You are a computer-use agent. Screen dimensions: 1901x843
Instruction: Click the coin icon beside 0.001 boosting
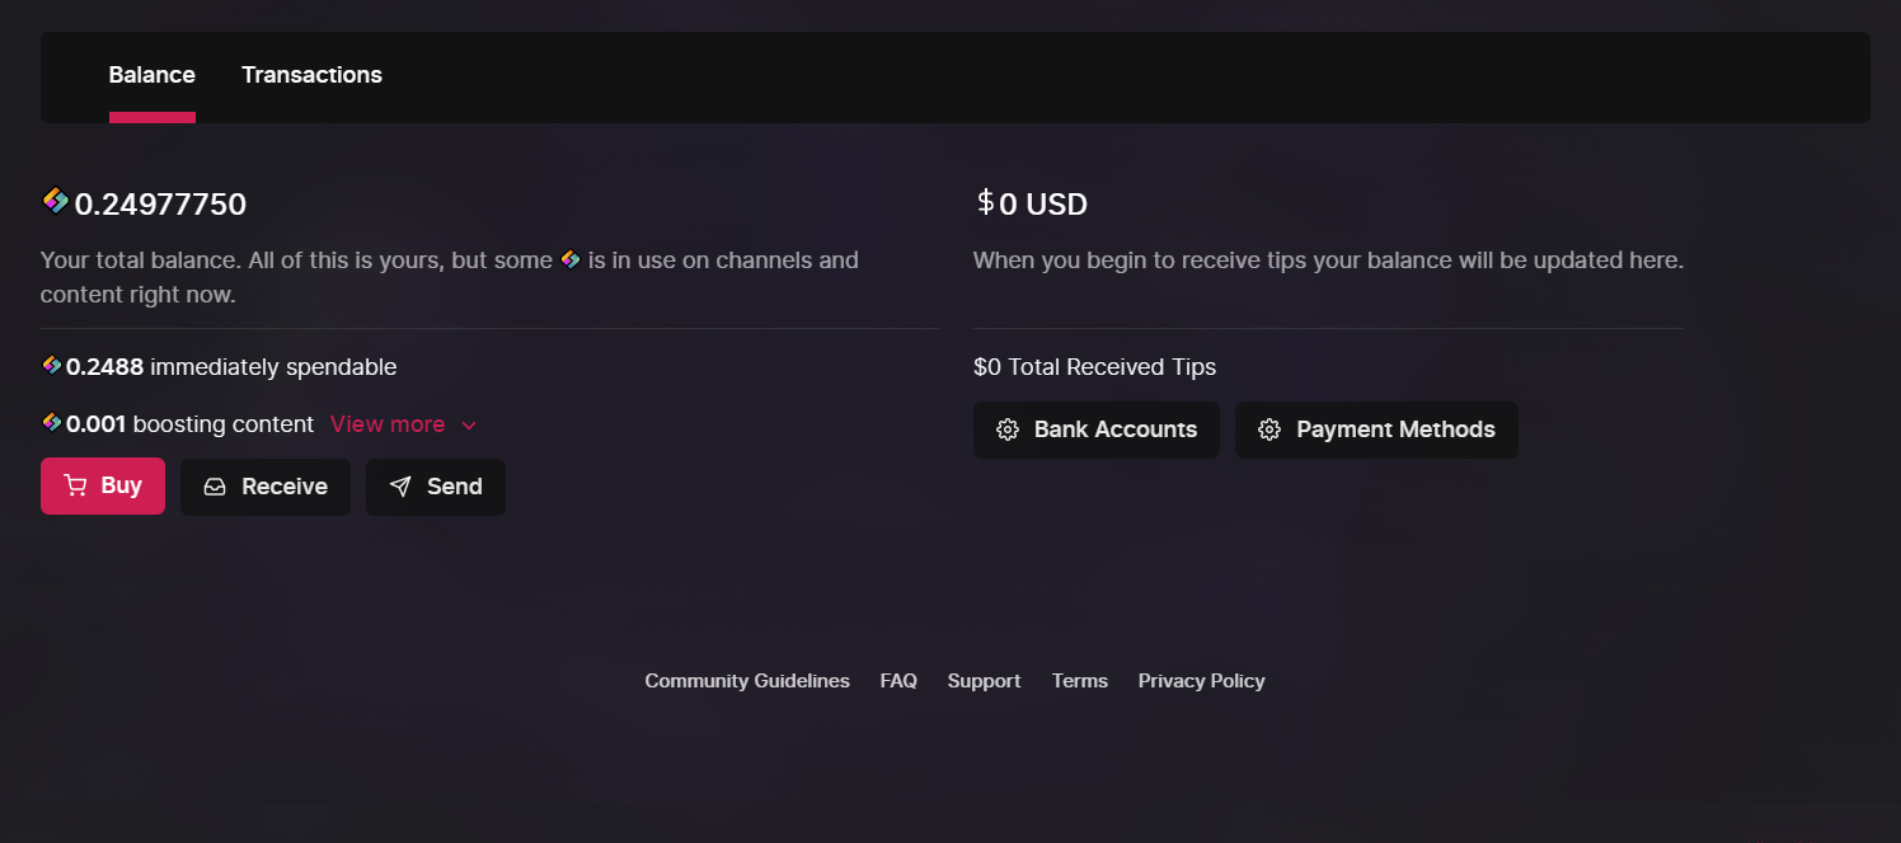(x=52, y=423)
